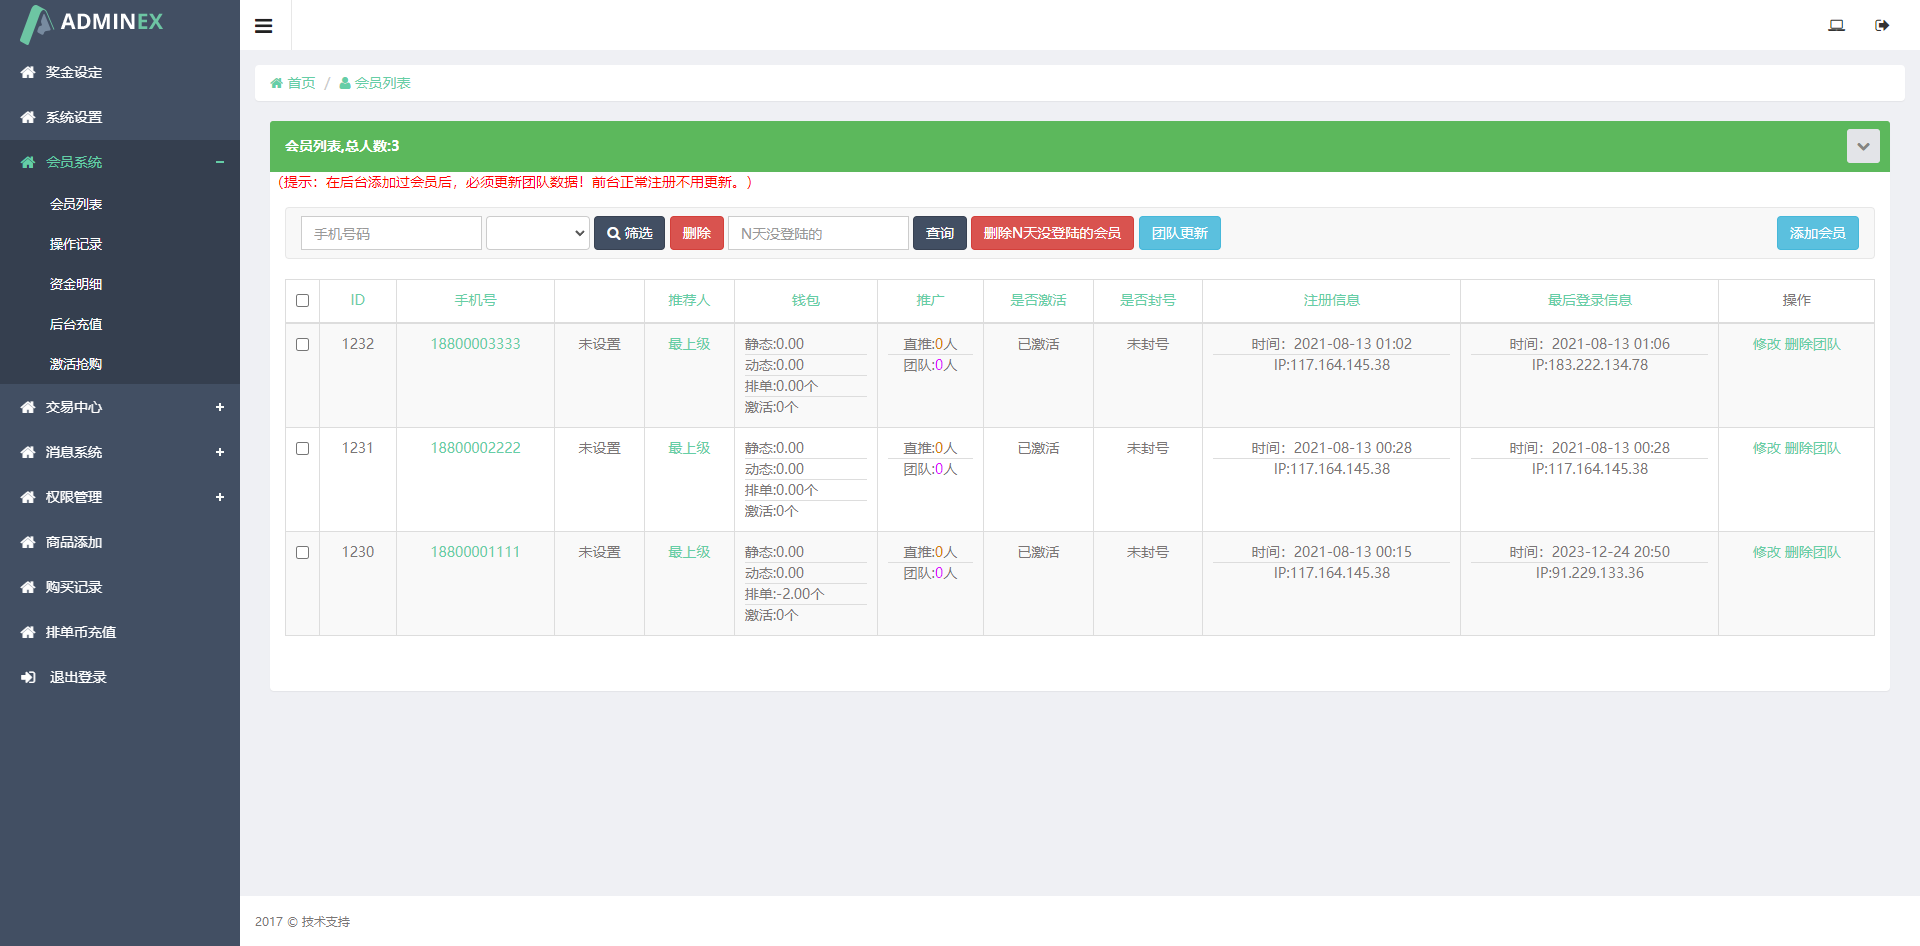Check the checkbox for member ID 1231
Image resolution: width=1920 pixels, height=946 pixels.
click(x=302, y=448)
